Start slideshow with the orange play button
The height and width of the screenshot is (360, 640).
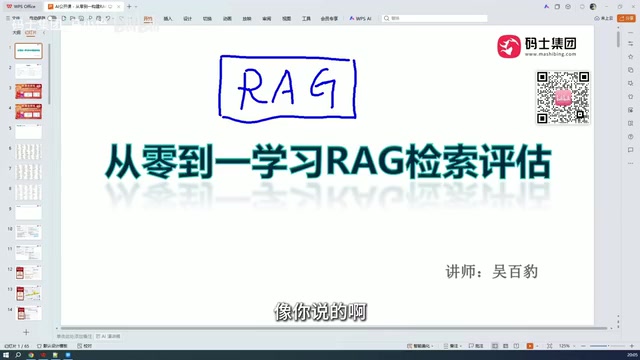[530, 346]
